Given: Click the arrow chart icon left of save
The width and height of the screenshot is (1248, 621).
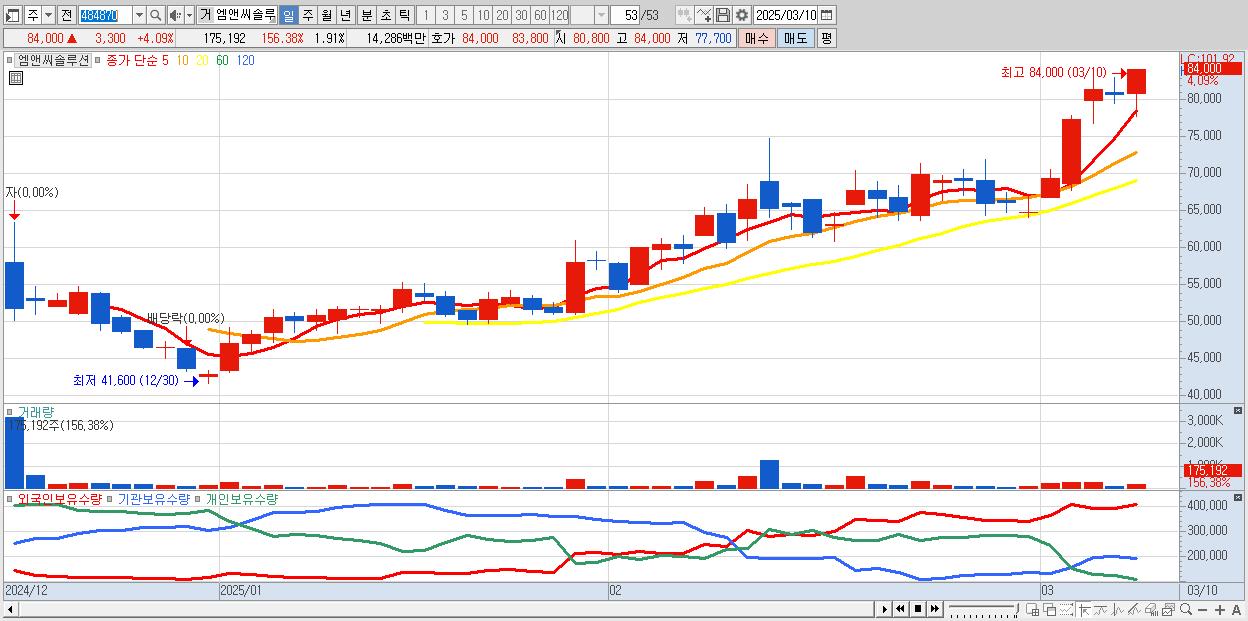Looking at the screenshot, I should (704, 15).
